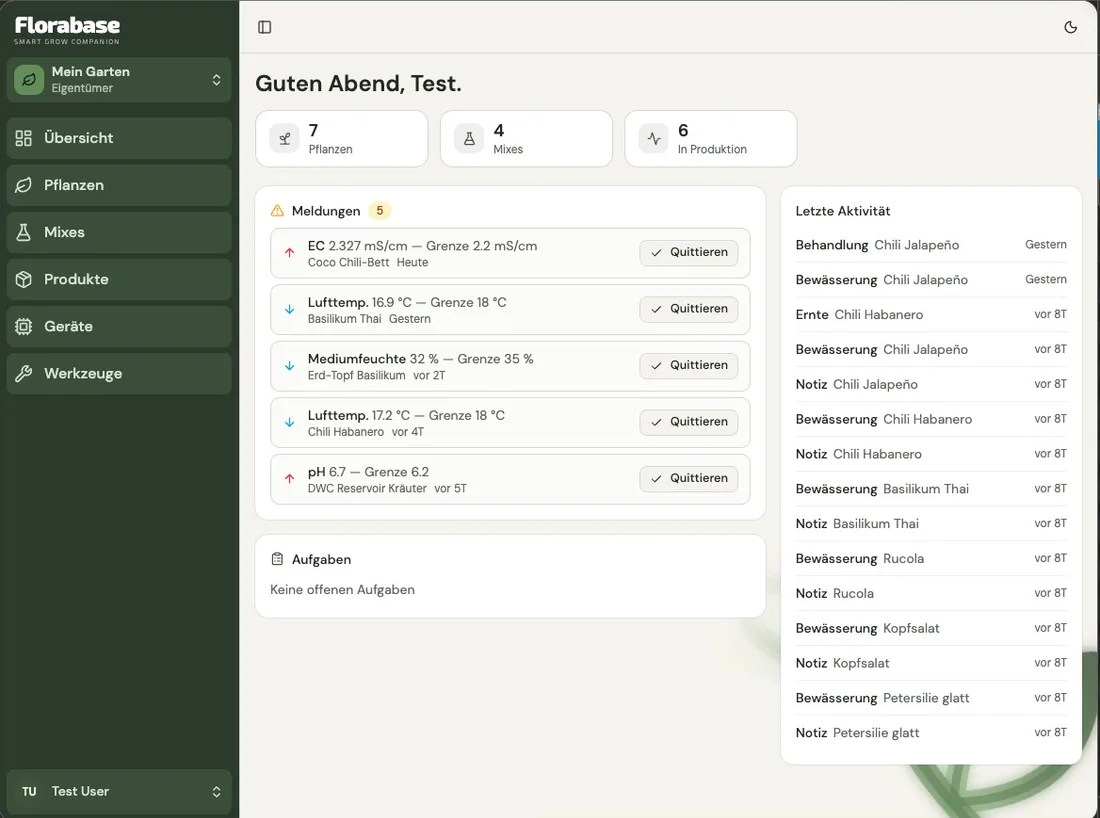Open the Mixes section in sidebar
Image resolution: width=1100 pixels, height=818 pixels.
click(119, 232)
